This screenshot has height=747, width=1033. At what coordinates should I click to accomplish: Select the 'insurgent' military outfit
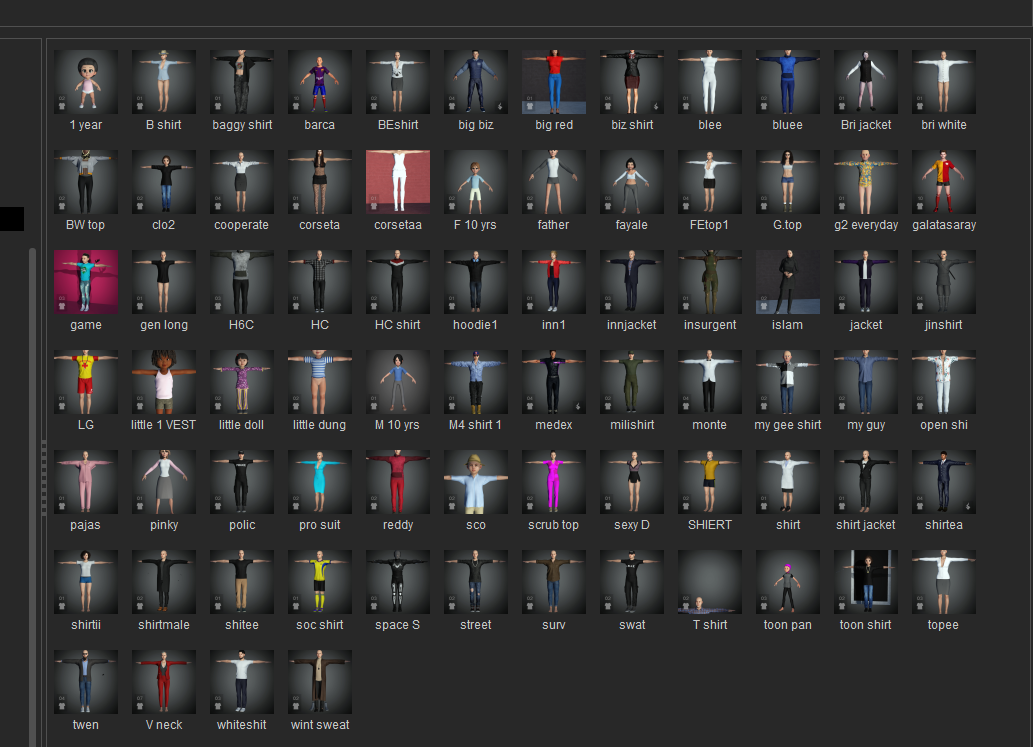click(x=710, y=282)
